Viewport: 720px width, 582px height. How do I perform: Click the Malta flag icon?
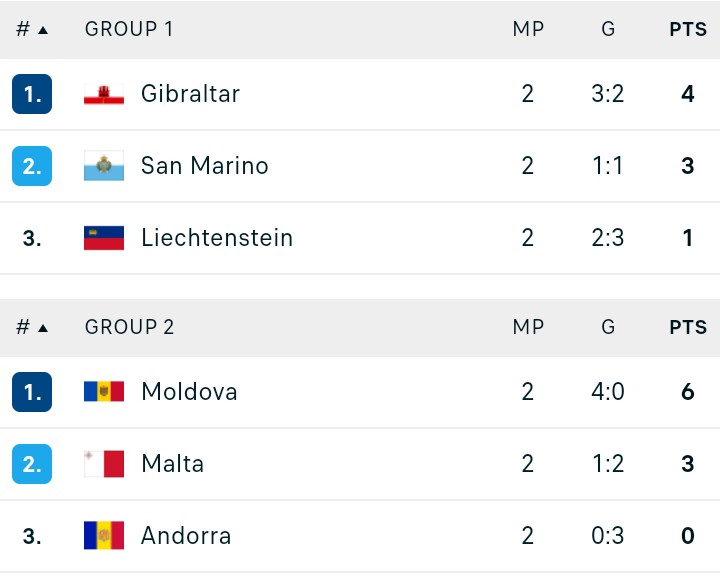tap(104, 464)
